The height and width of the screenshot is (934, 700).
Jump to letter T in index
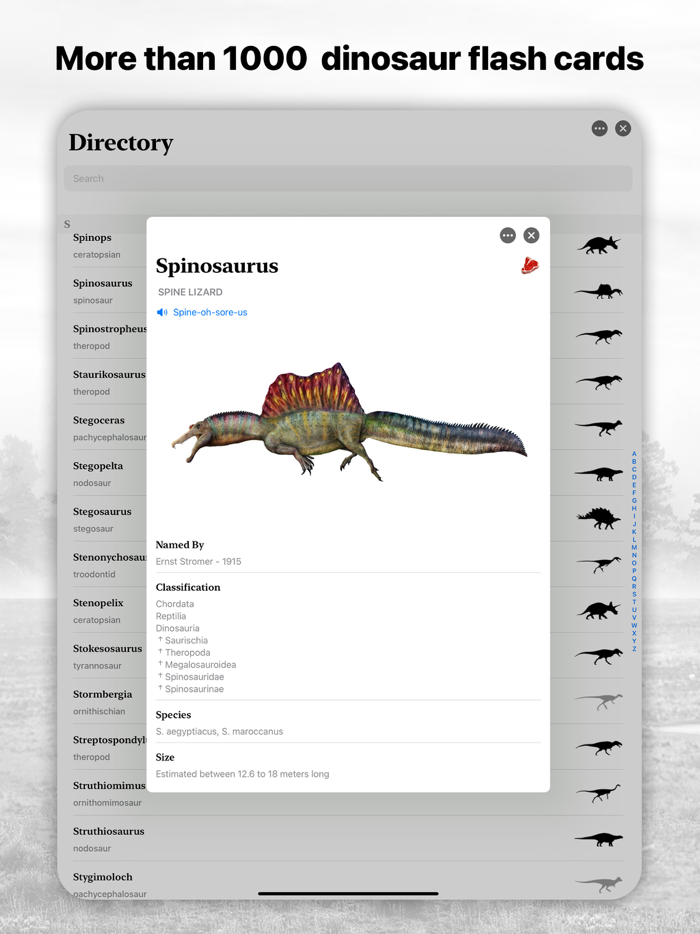click(634, 602)
